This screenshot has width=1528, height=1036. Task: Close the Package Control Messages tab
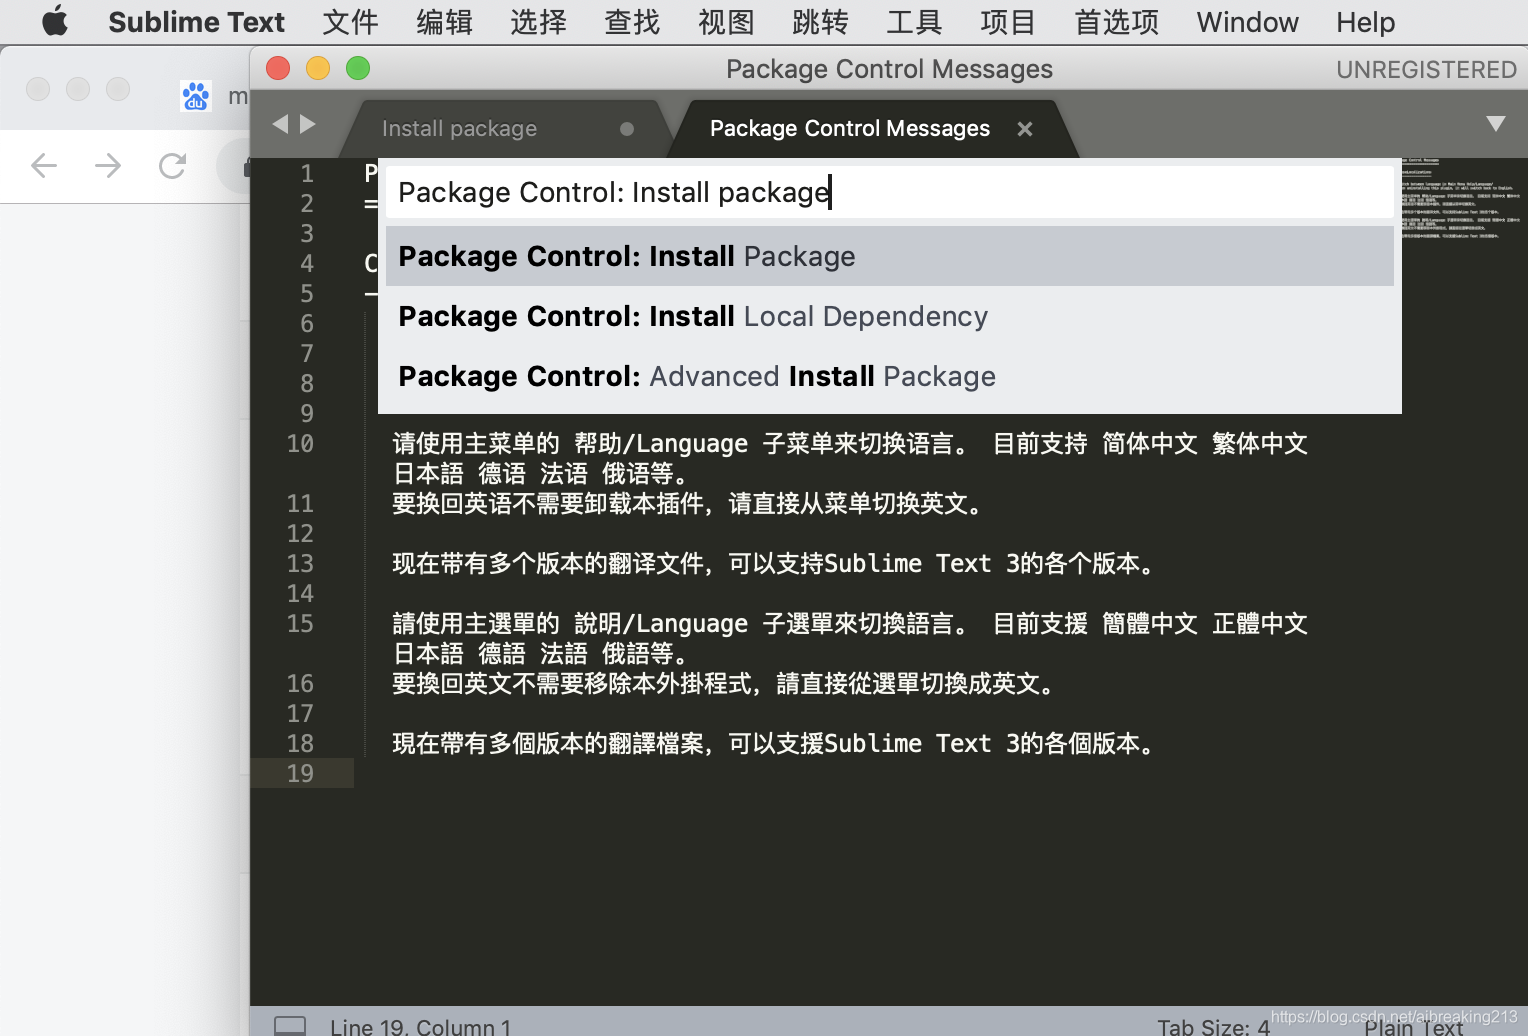pyautogui.click(x=1024, y=128)
